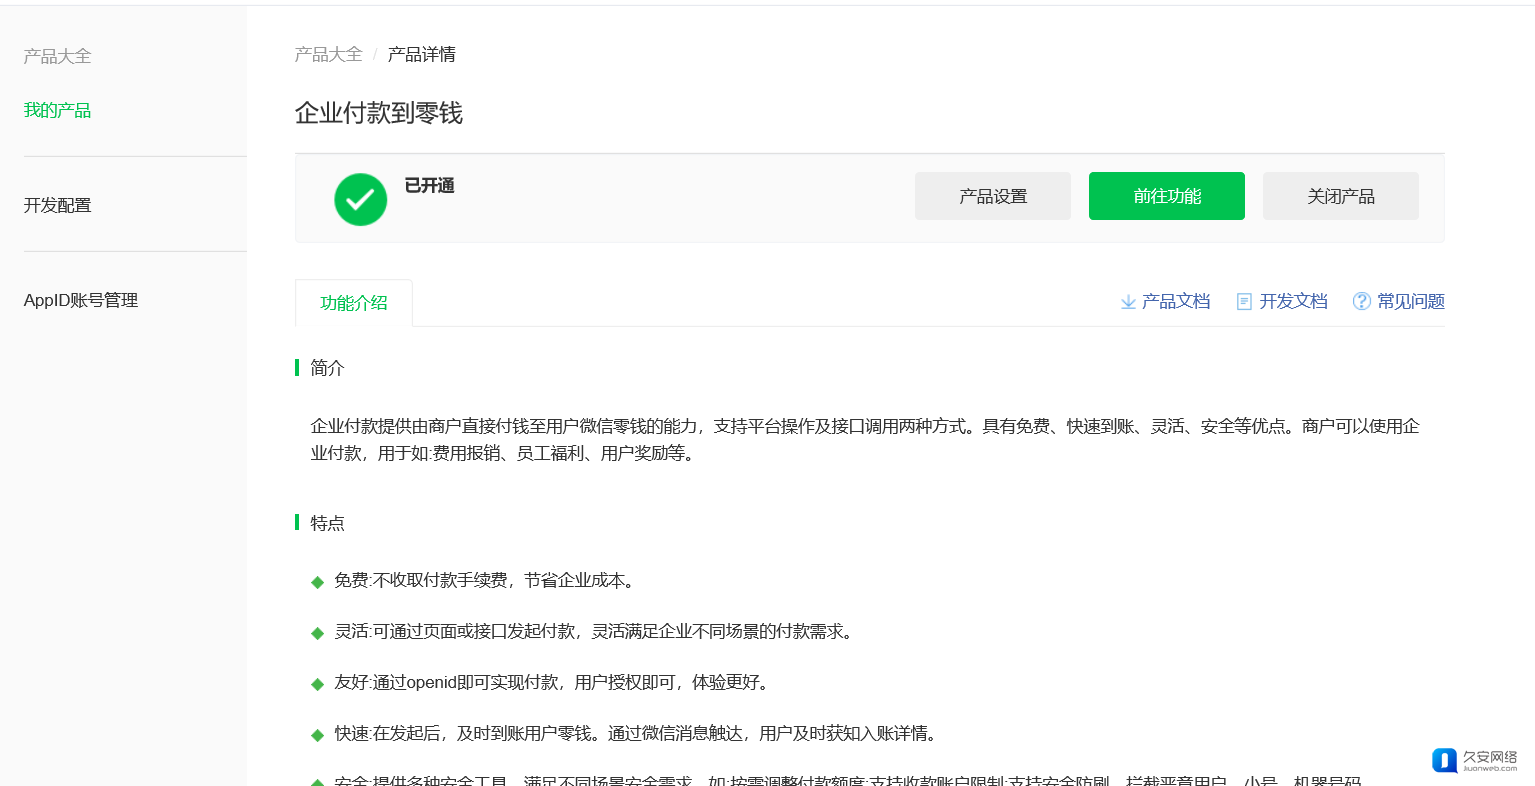Click the green checkmark status icon

tap(360, 199)
